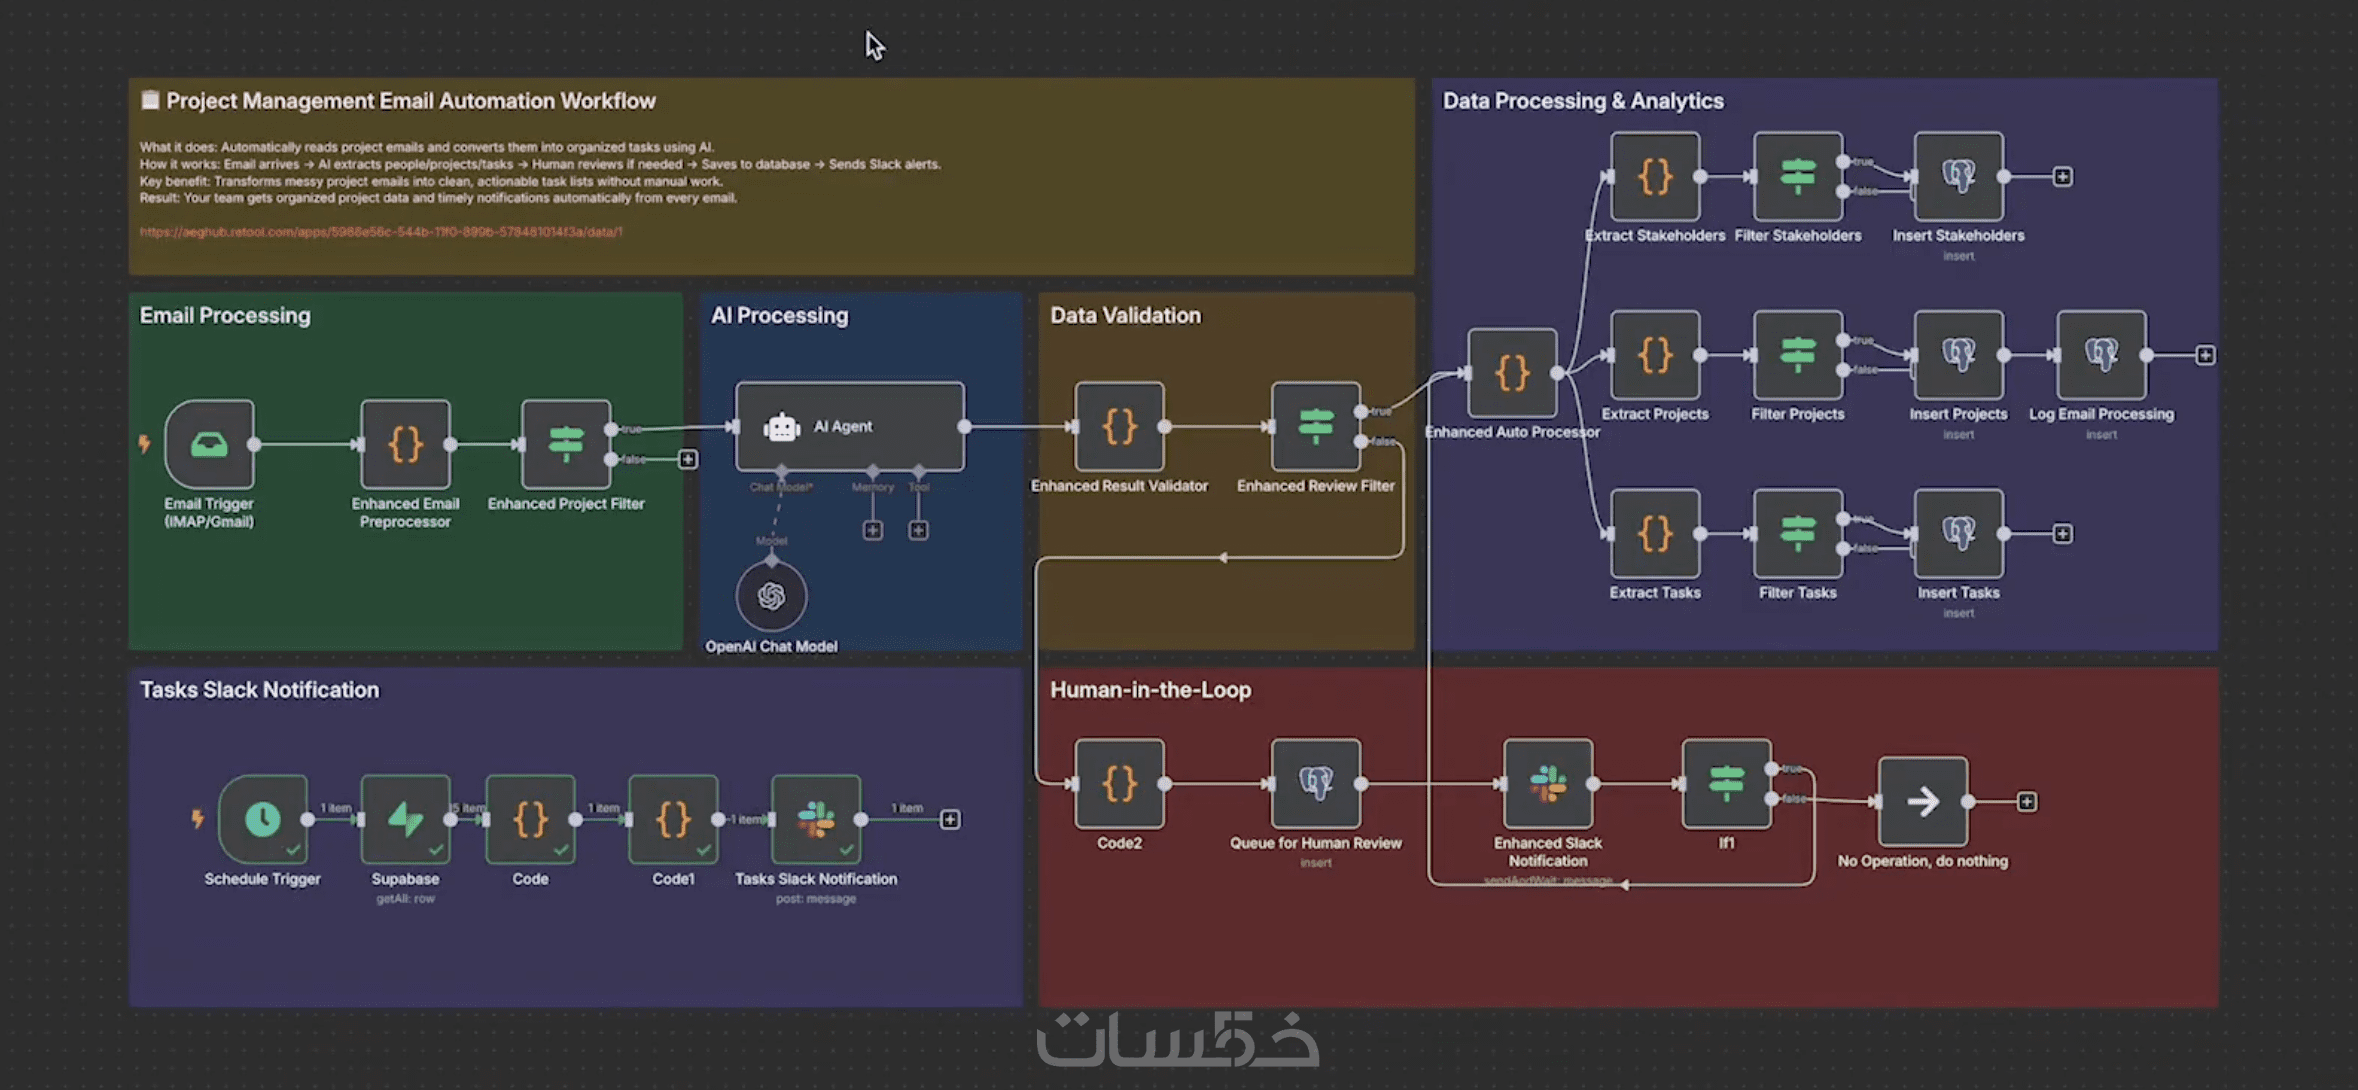Add node after Enhanced Project Filter false output

click(x=688, y=459)
